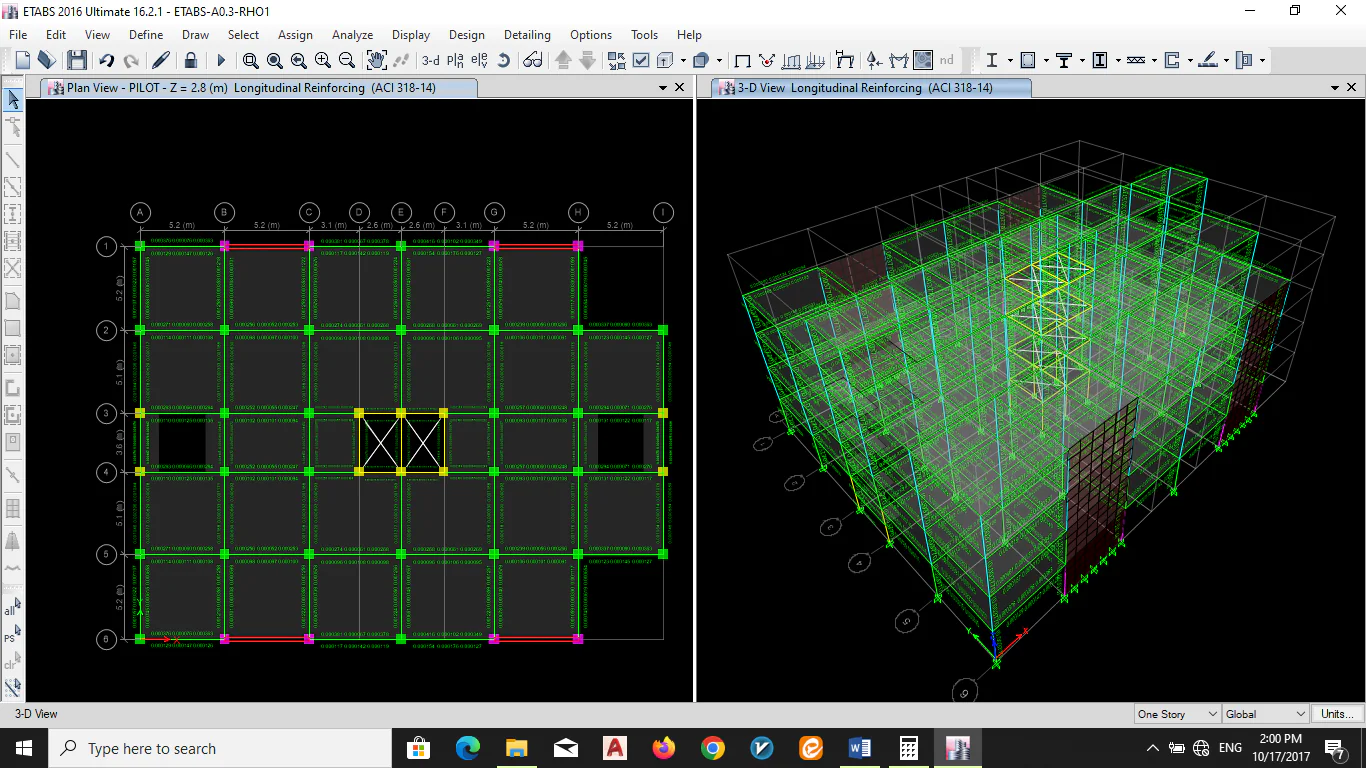Click the Lock/Unlock model padlock icon

pyautogui.click(x=190, y=60)
